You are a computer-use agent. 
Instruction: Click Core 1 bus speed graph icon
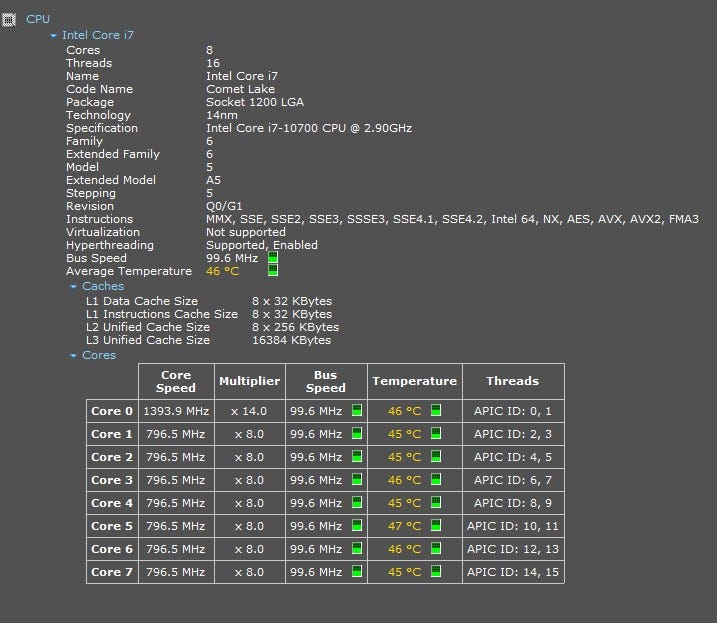[x=357, y=433]
